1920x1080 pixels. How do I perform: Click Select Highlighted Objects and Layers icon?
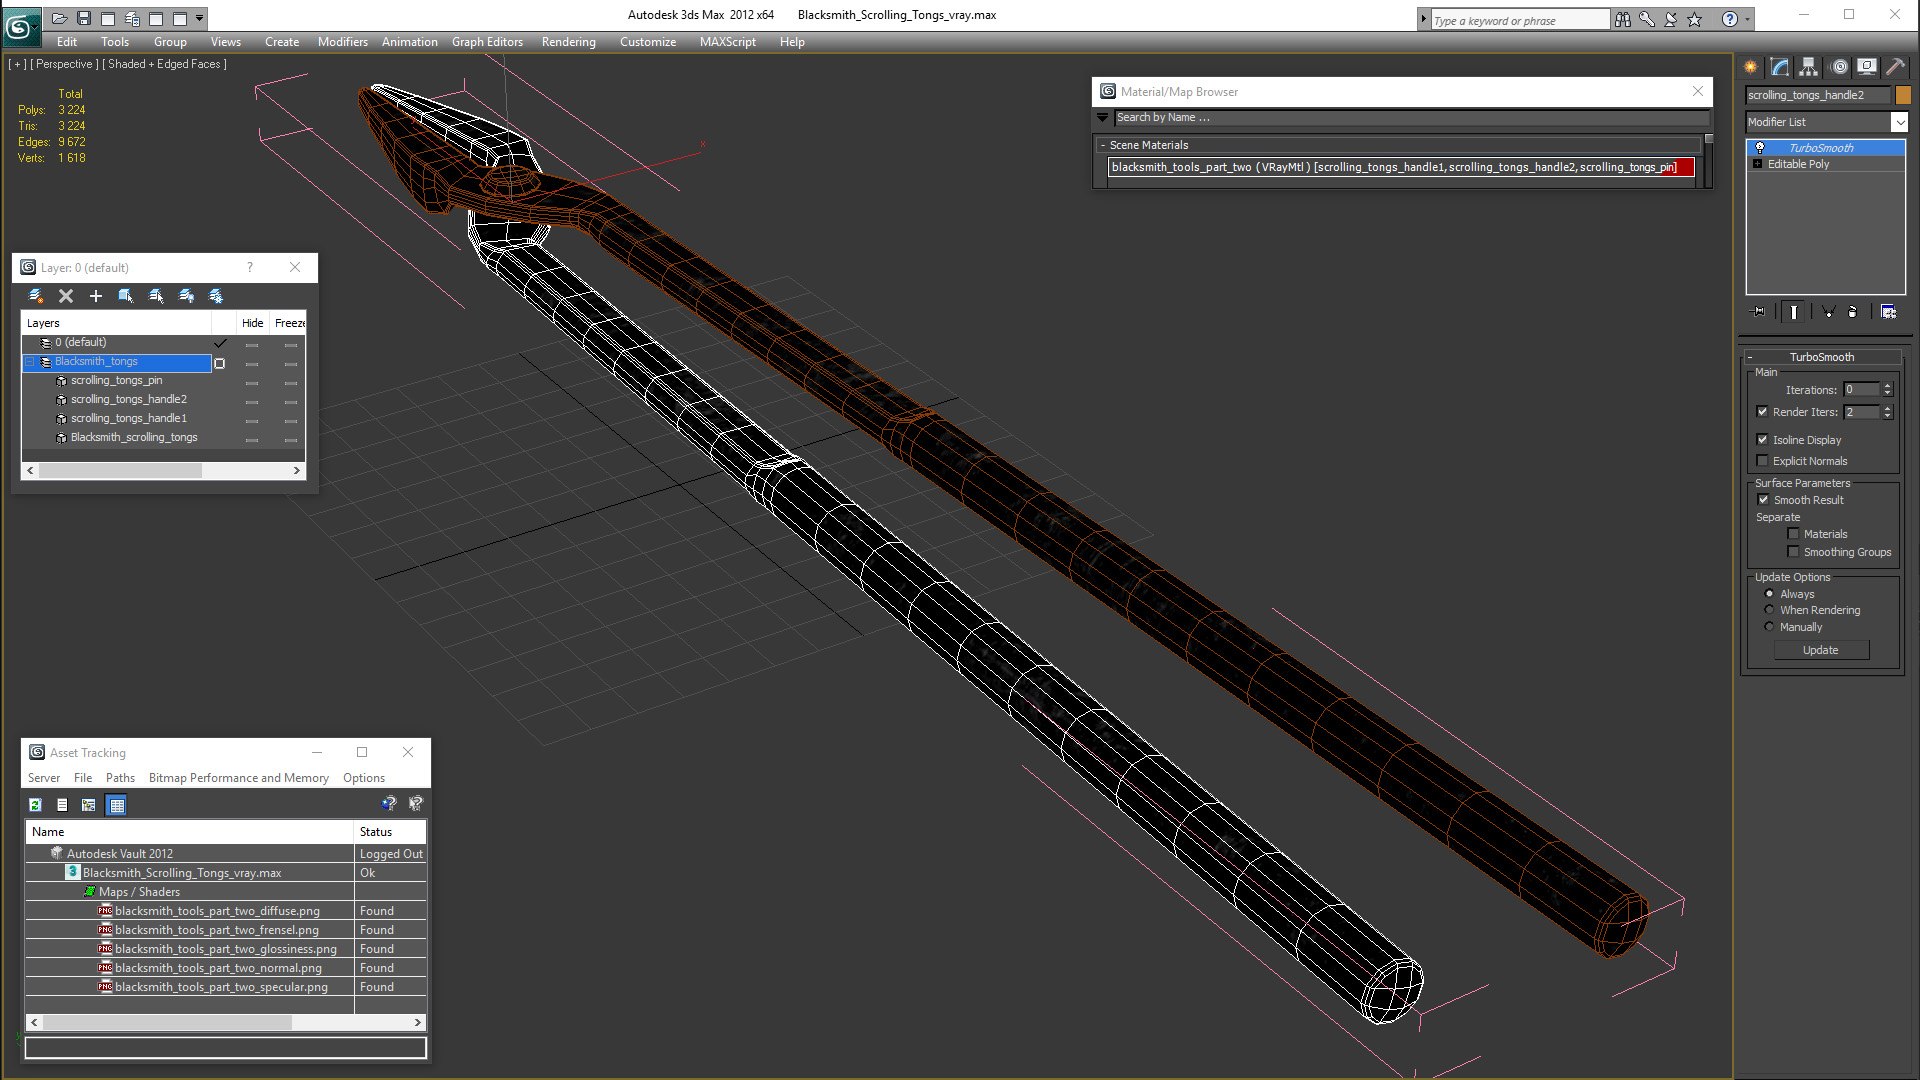point(126,296)
